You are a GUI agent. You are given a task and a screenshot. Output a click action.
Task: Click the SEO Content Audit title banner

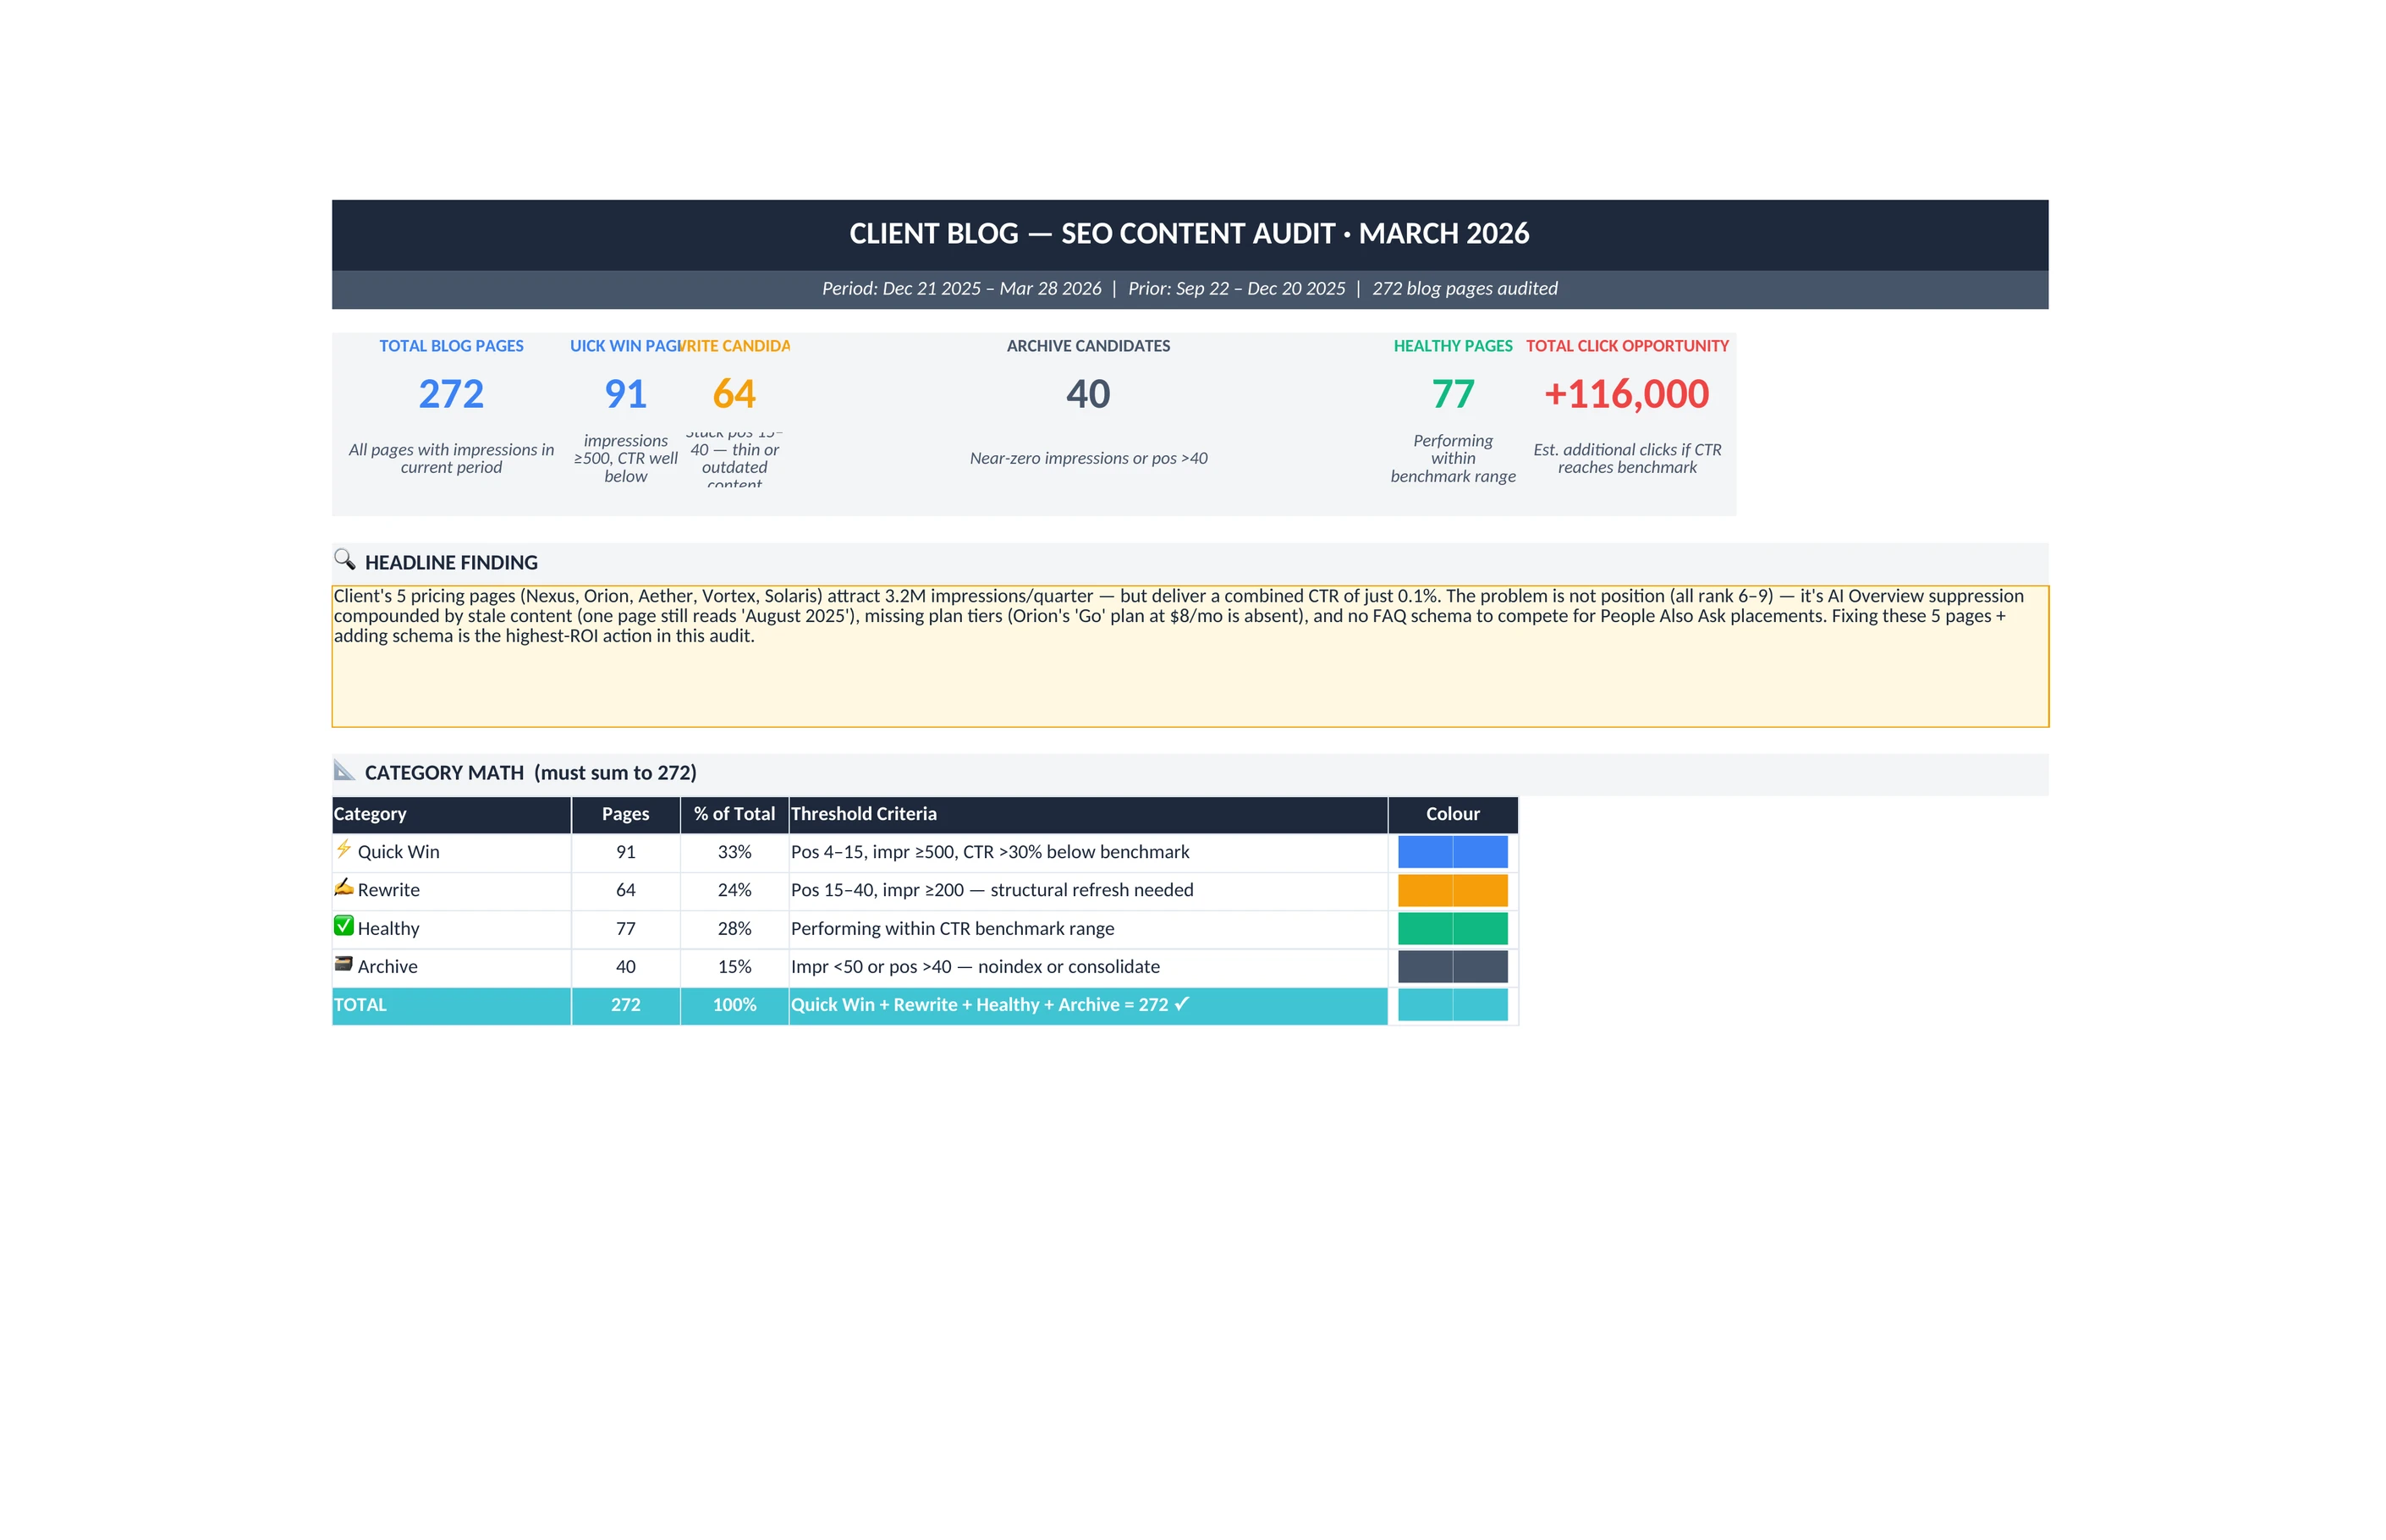[1188, 234]
